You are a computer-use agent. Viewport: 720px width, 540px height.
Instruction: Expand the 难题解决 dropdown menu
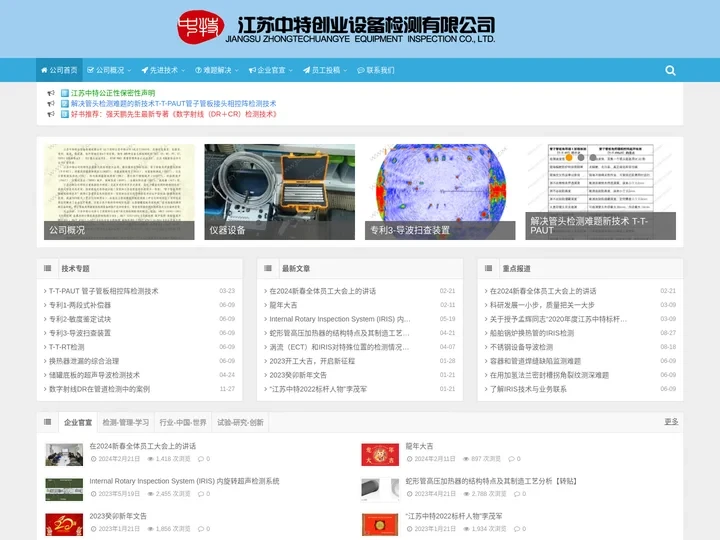pos(217,70)
